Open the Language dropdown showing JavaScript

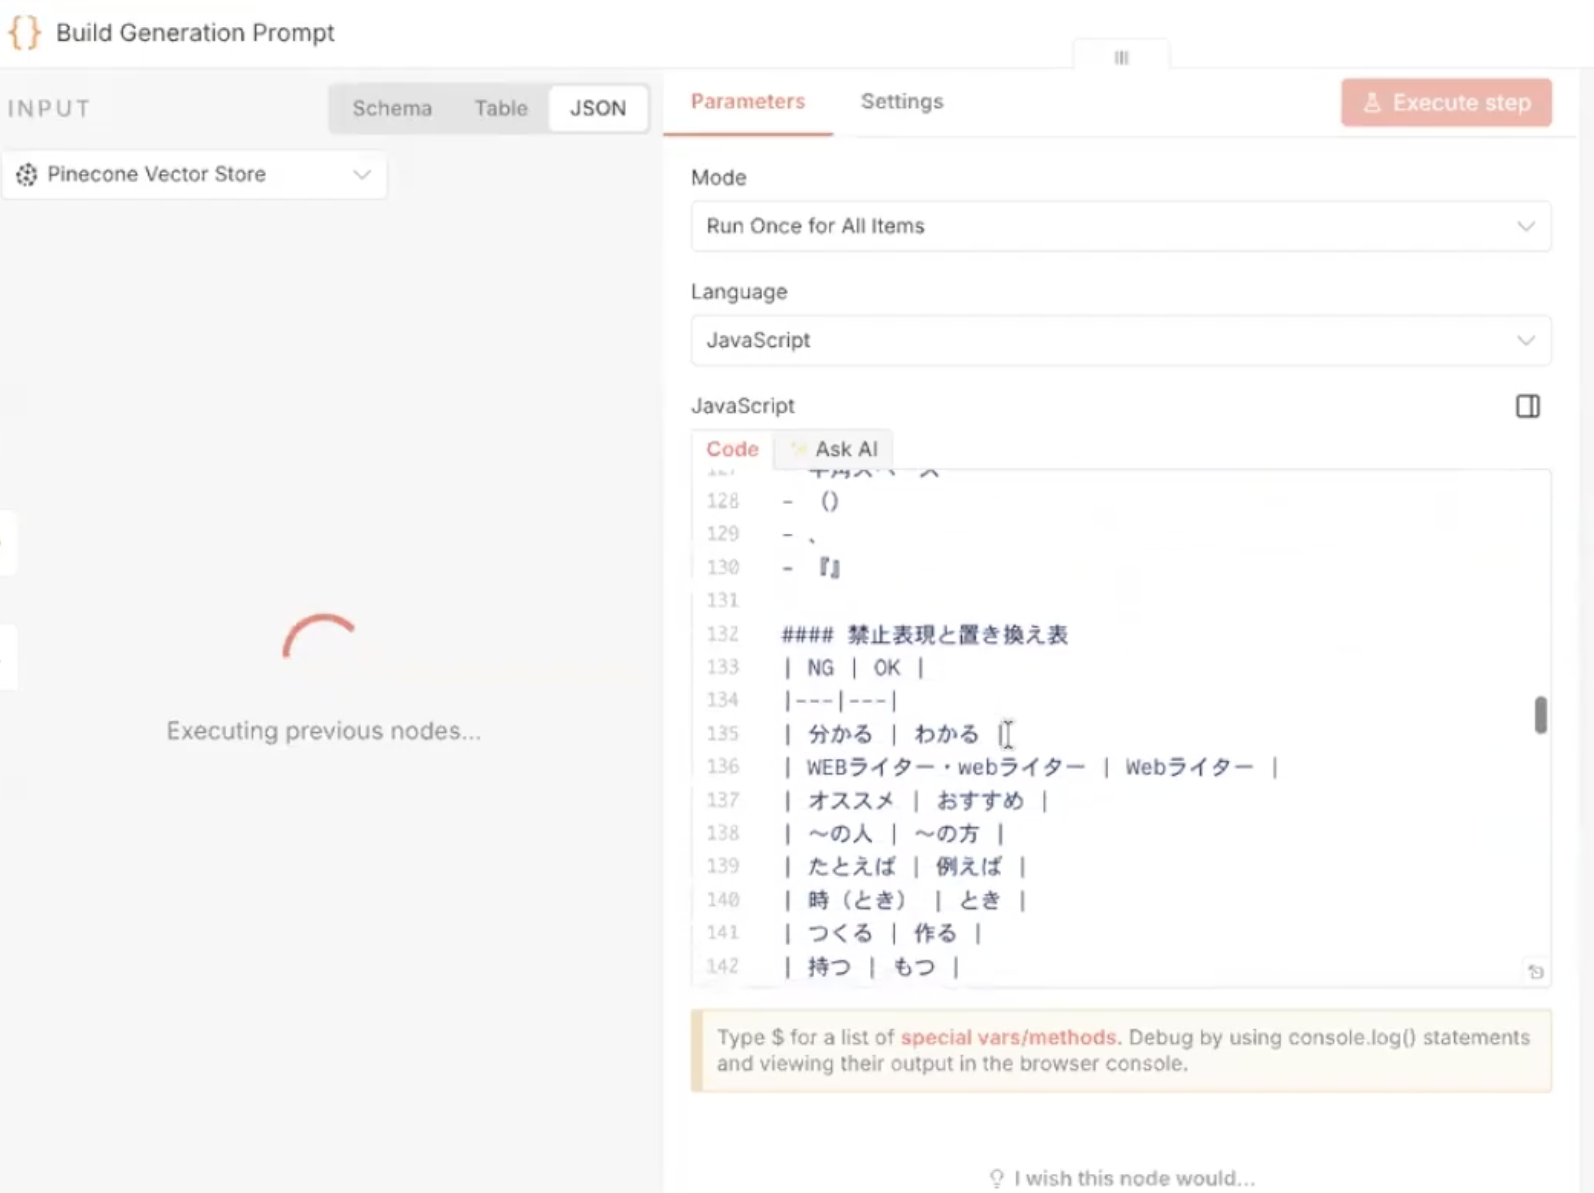1120,340
